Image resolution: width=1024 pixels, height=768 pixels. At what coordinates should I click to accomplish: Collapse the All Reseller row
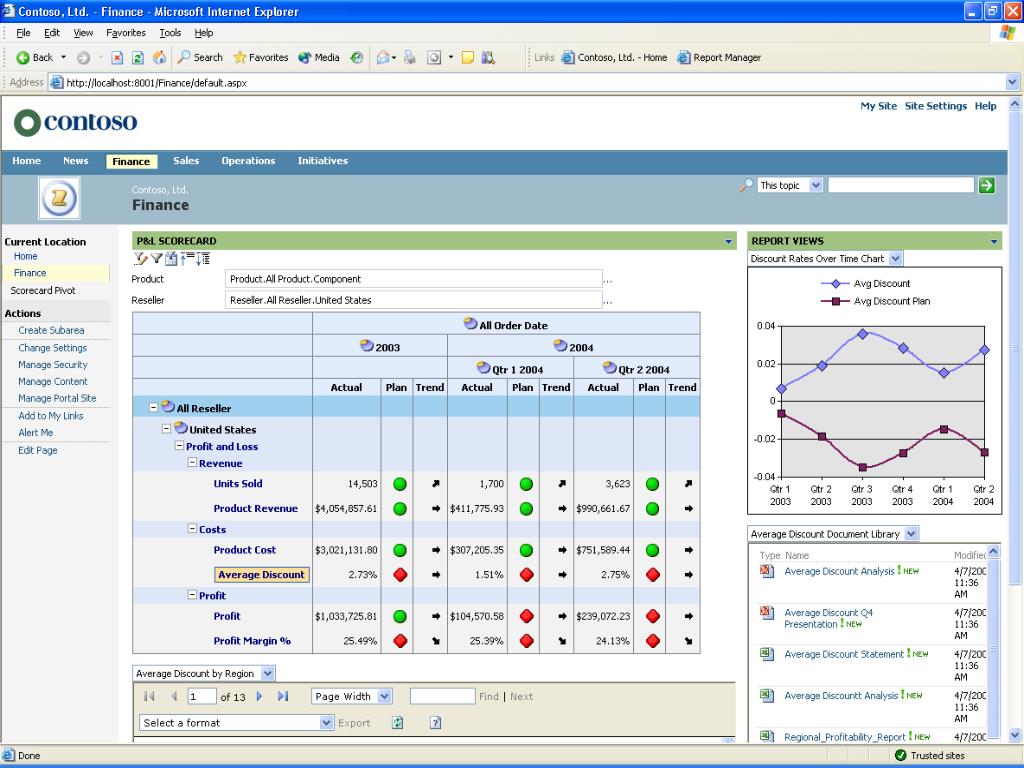click(x=153, y=408)
